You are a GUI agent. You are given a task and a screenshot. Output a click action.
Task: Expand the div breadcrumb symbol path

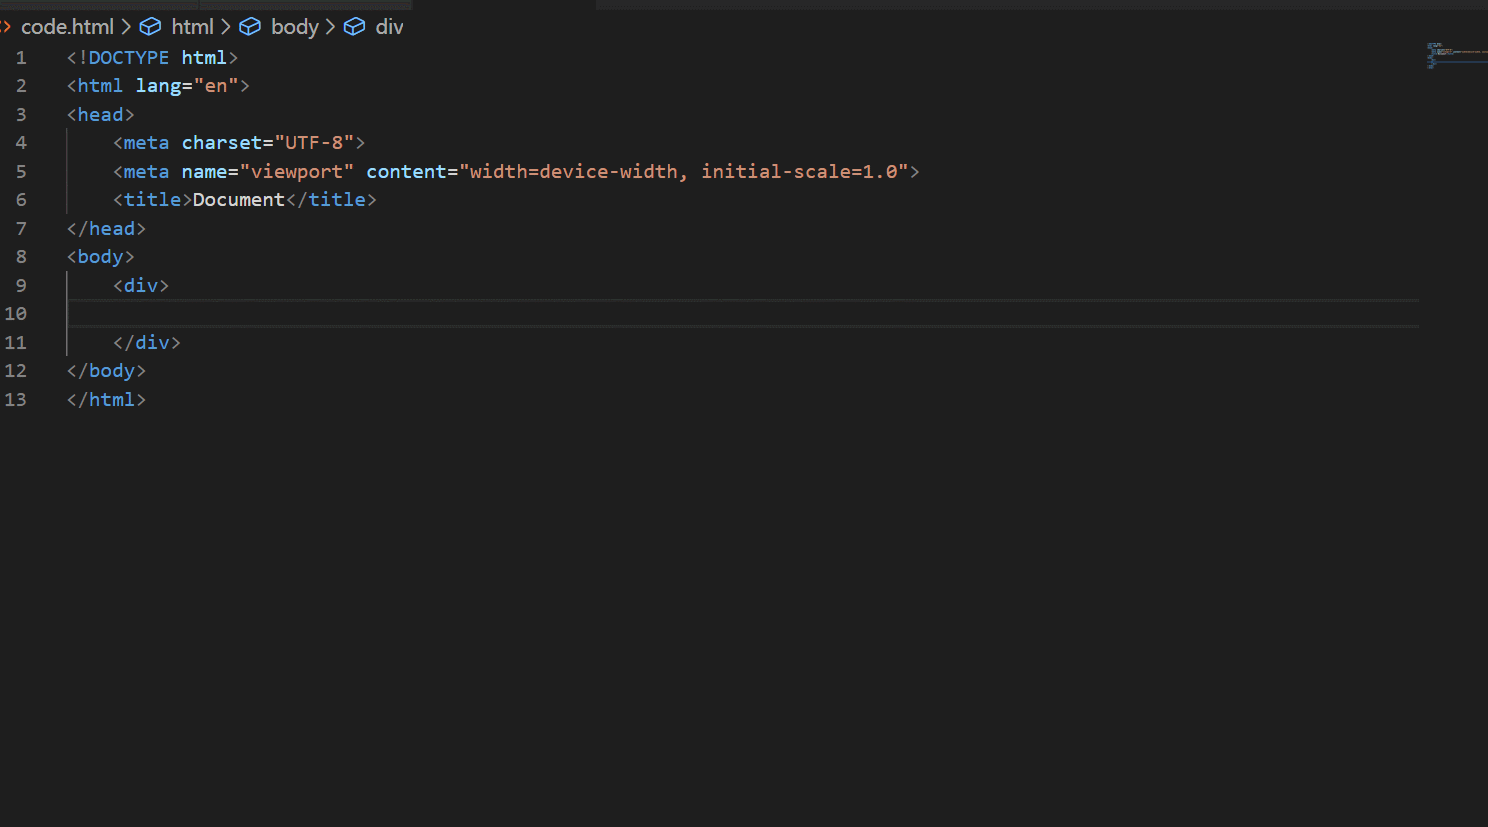[x=389, y=26]
